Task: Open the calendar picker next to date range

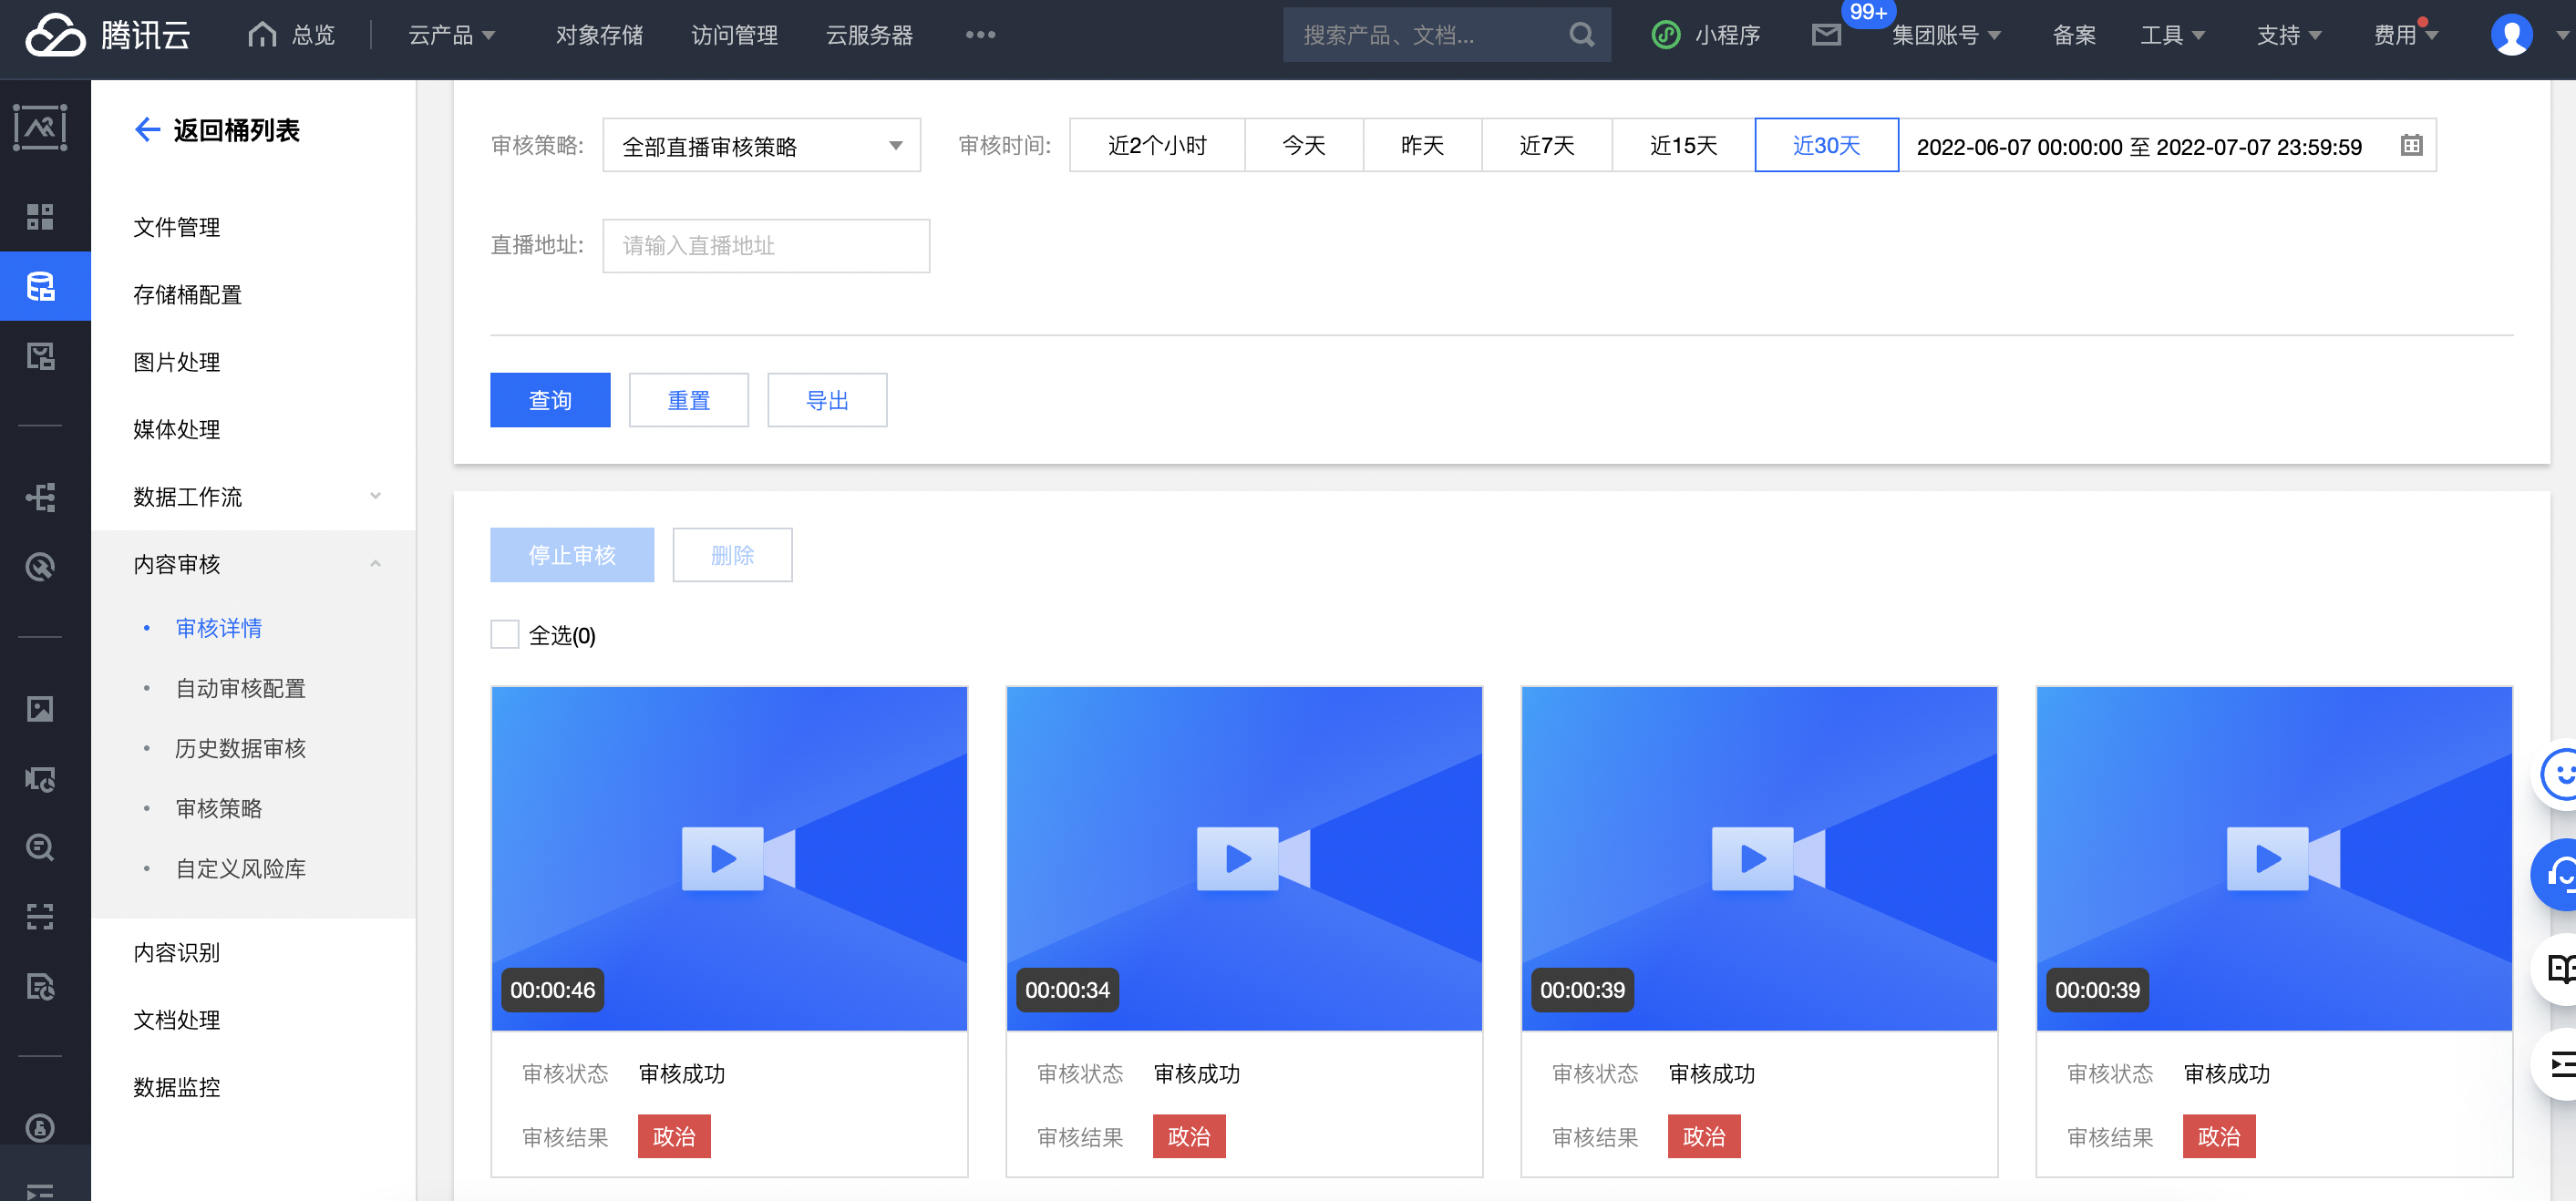Action: [x=2412, y=146]
